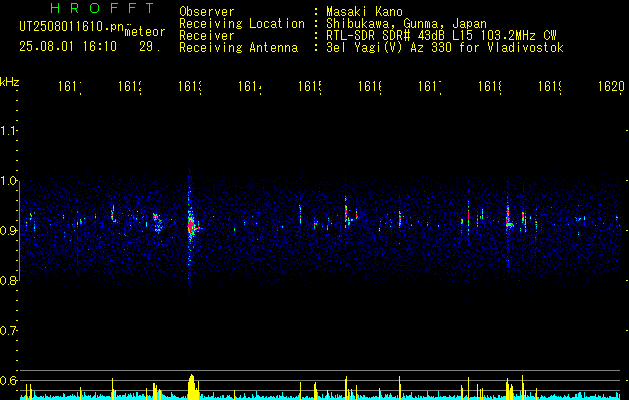Click the 0.7 frequency axis label
The width and height of the screenshot is (629, 400).
coord(8,331)
